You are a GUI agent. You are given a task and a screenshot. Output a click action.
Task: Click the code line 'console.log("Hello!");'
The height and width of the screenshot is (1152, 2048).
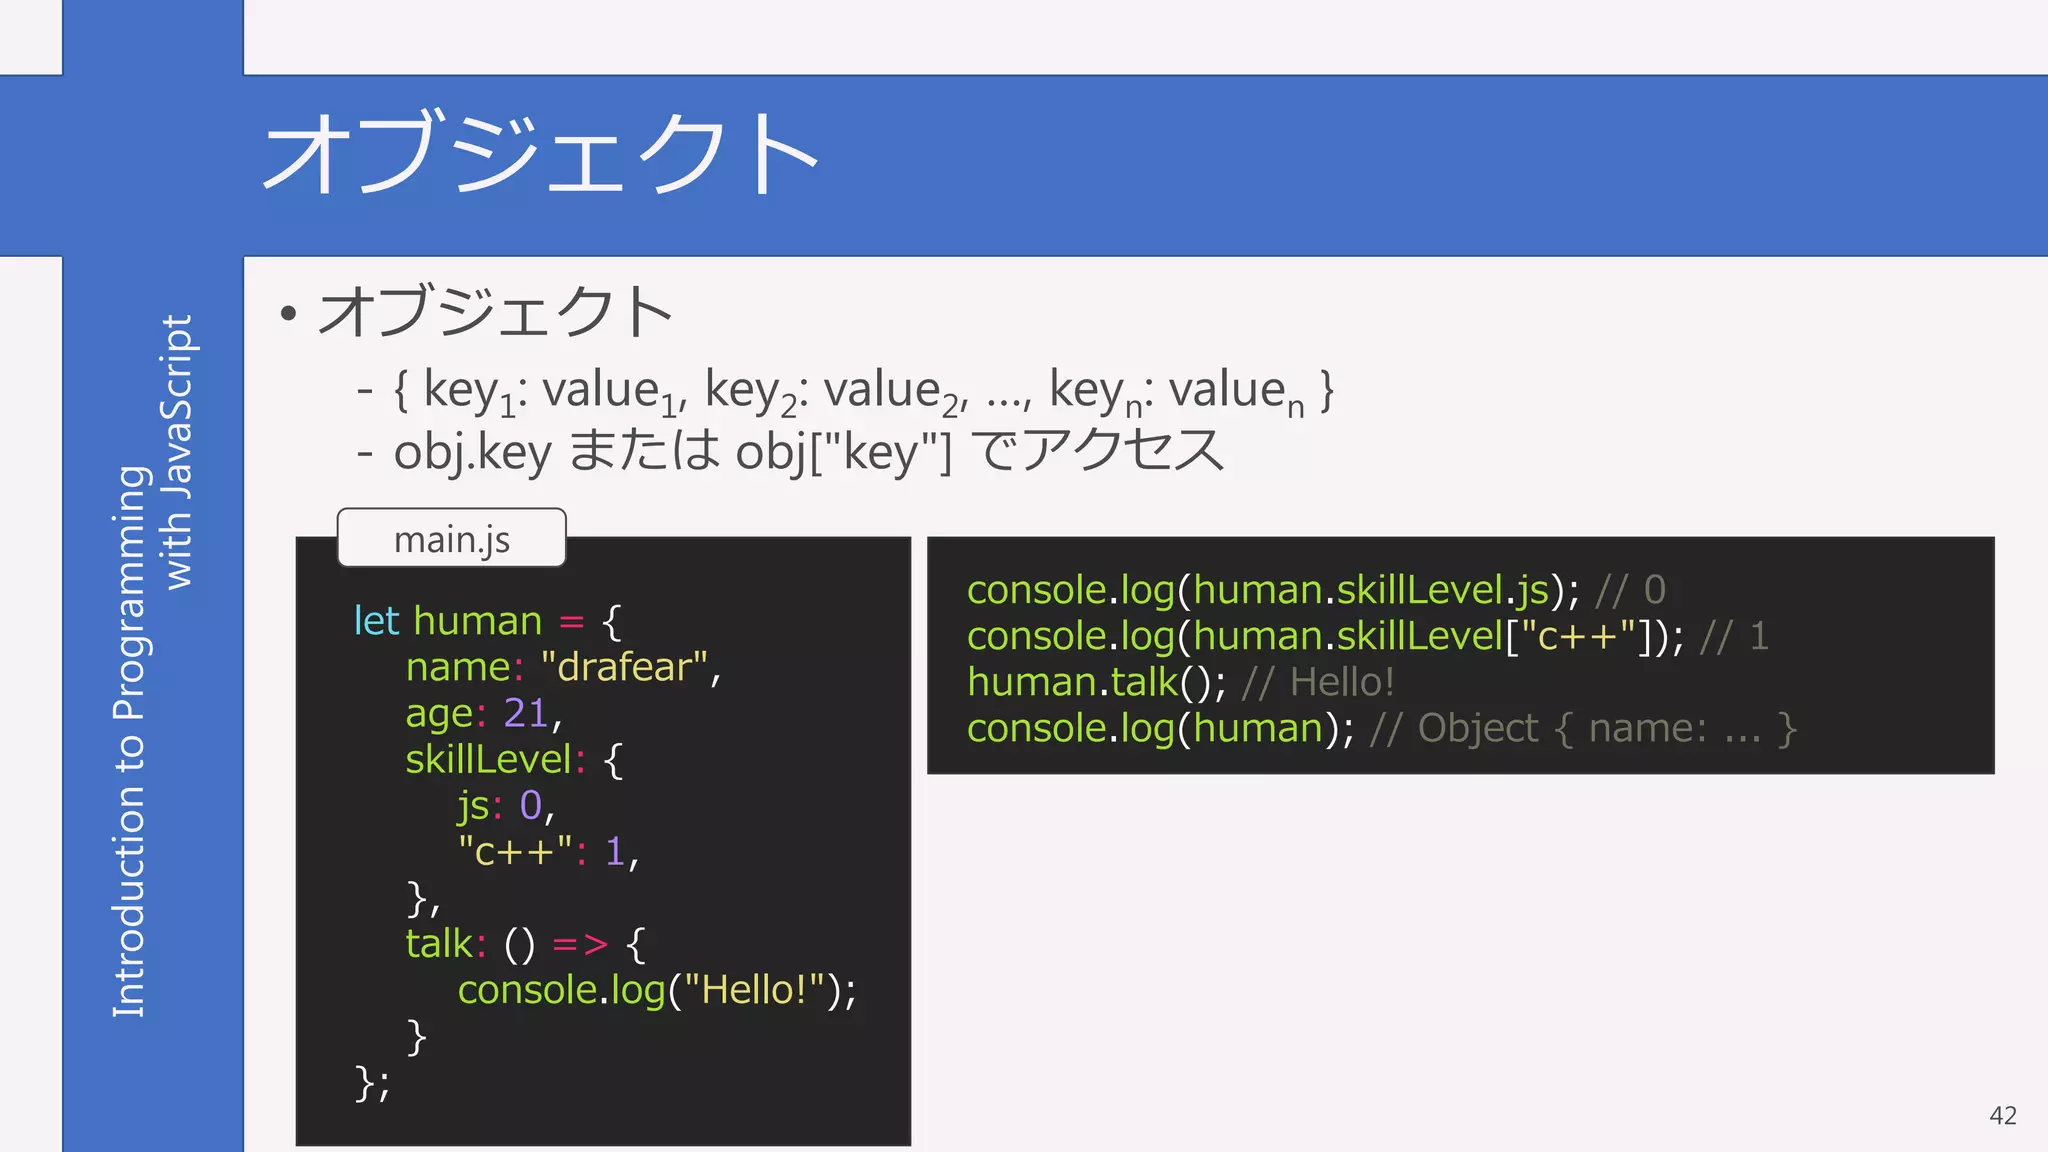657,990
